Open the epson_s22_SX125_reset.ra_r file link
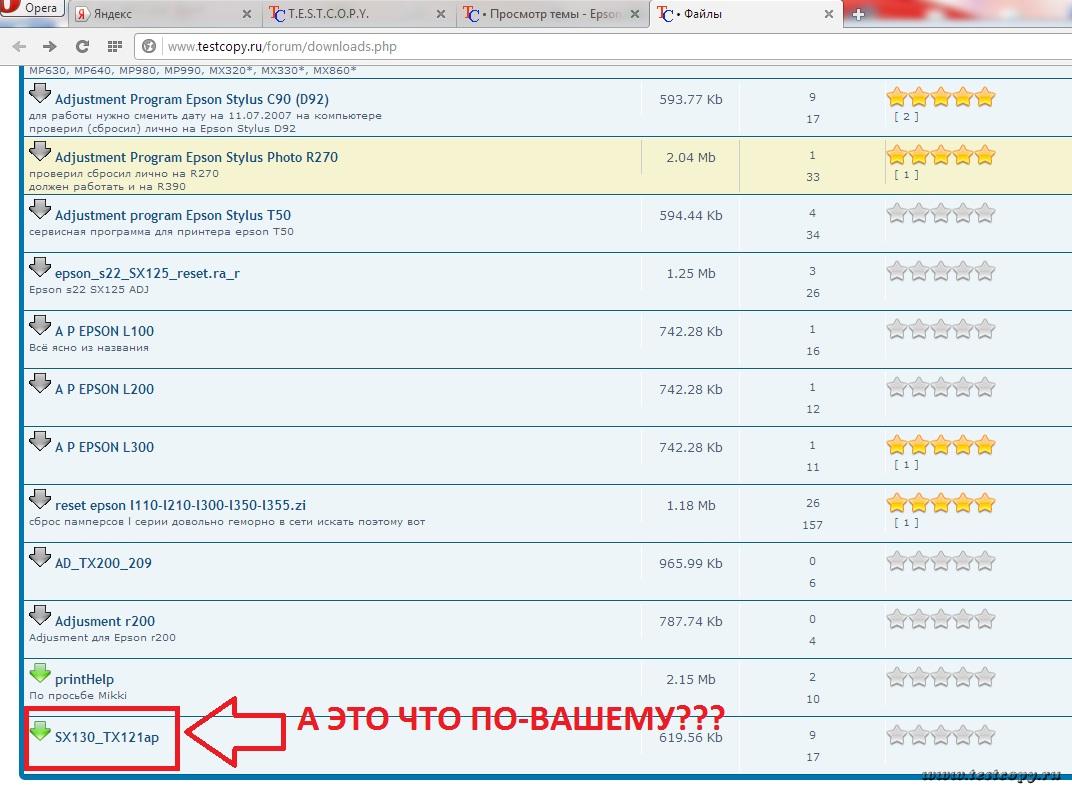The width and height of the screenshot is (1072, 791). [147, 273]
